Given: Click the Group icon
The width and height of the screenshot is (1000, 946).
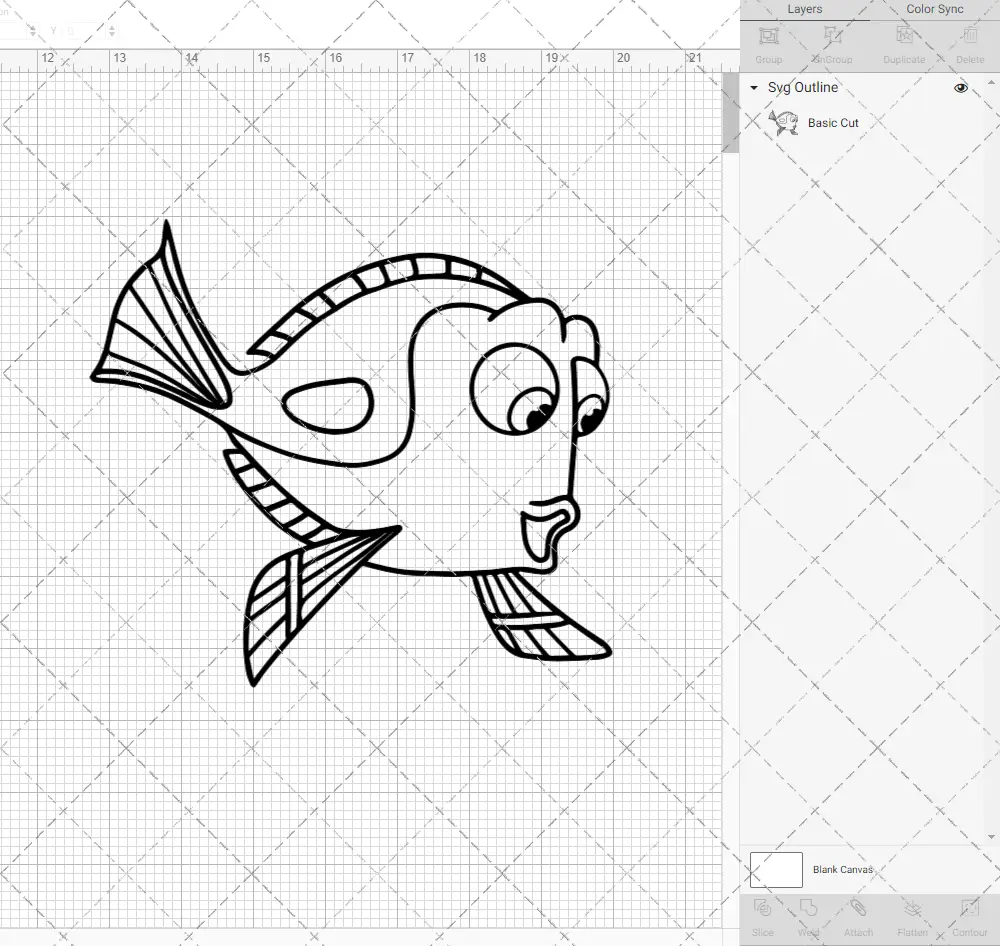Looking at the screenshot, I should [x=768, y=45].
